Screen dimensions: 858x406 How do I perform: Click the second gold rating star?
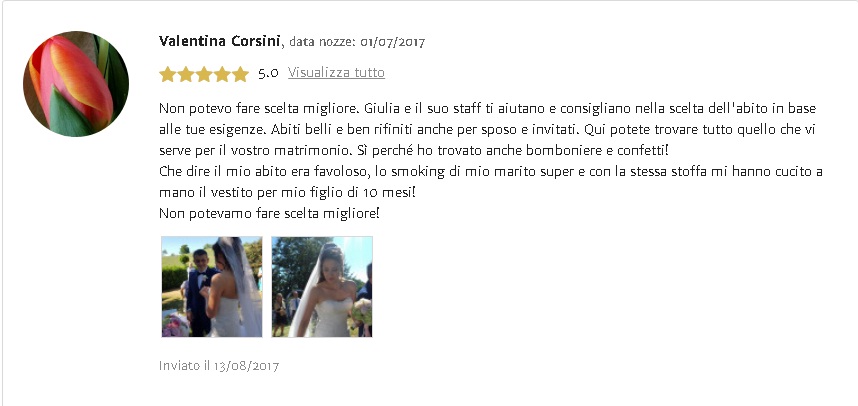[x=186, y=74]
